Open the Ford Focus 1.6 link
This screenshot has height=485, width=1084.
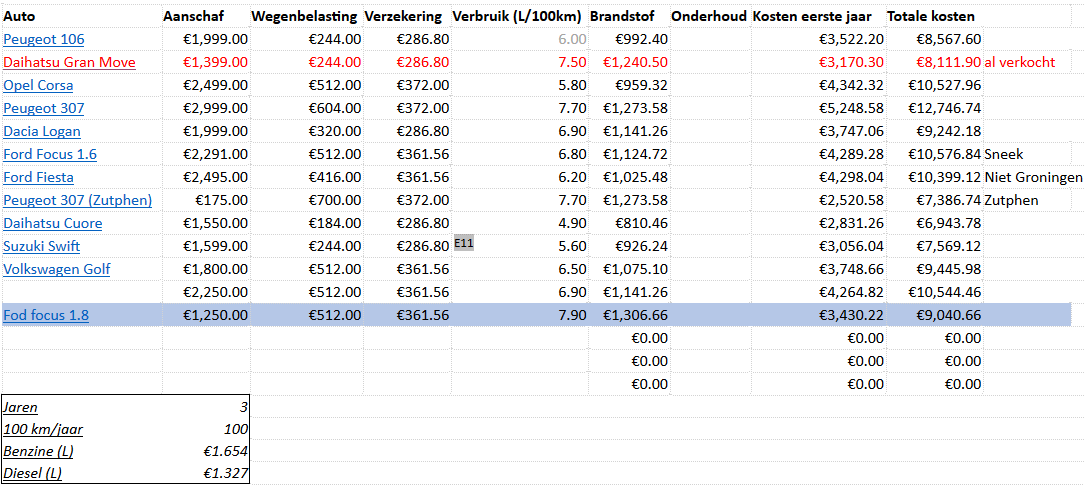pyautogui.click(x=50, y=154)
